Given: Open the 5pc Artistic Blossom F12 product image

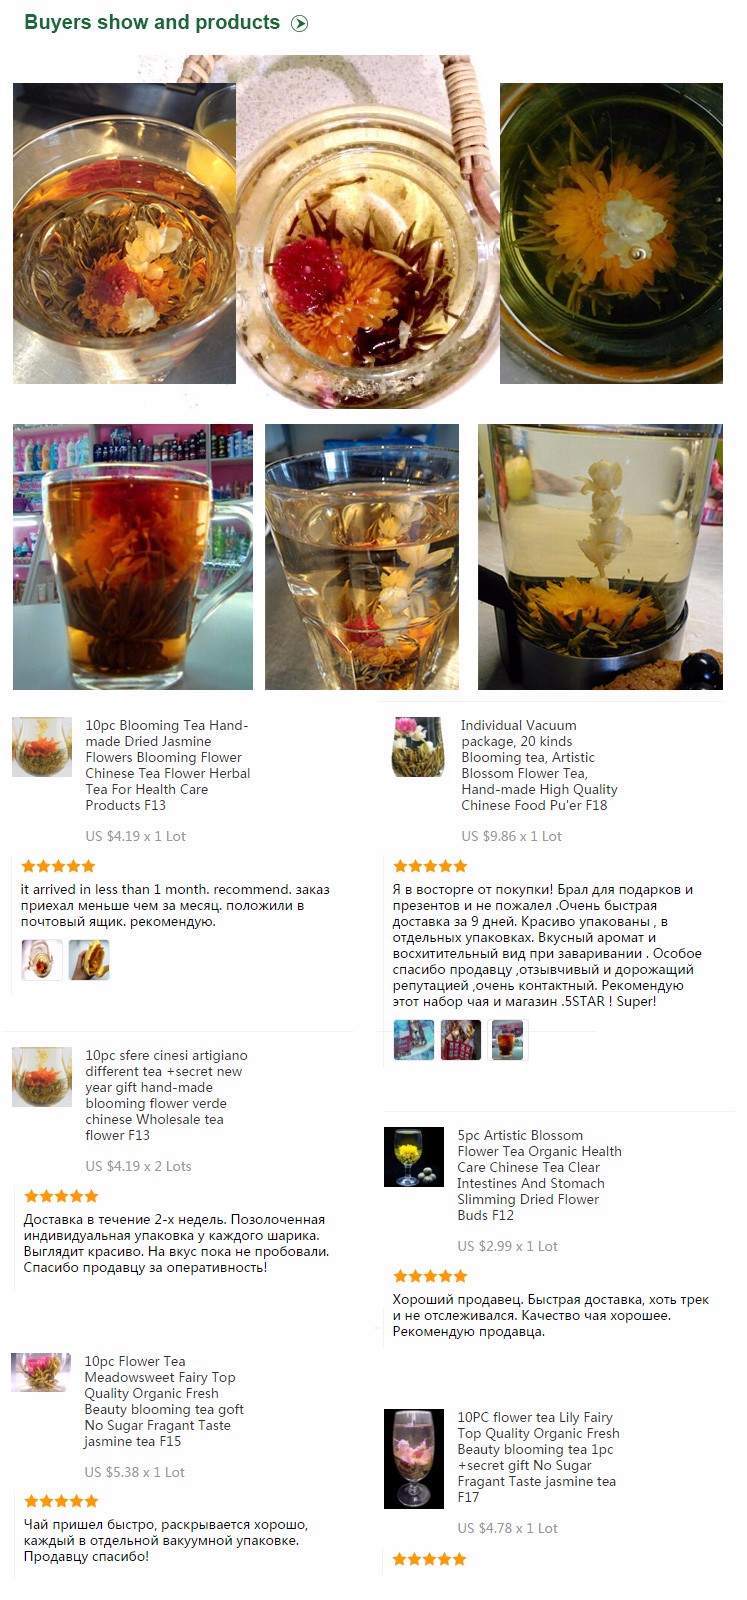Looking at the screenshot, I should tap(414, 1157).
